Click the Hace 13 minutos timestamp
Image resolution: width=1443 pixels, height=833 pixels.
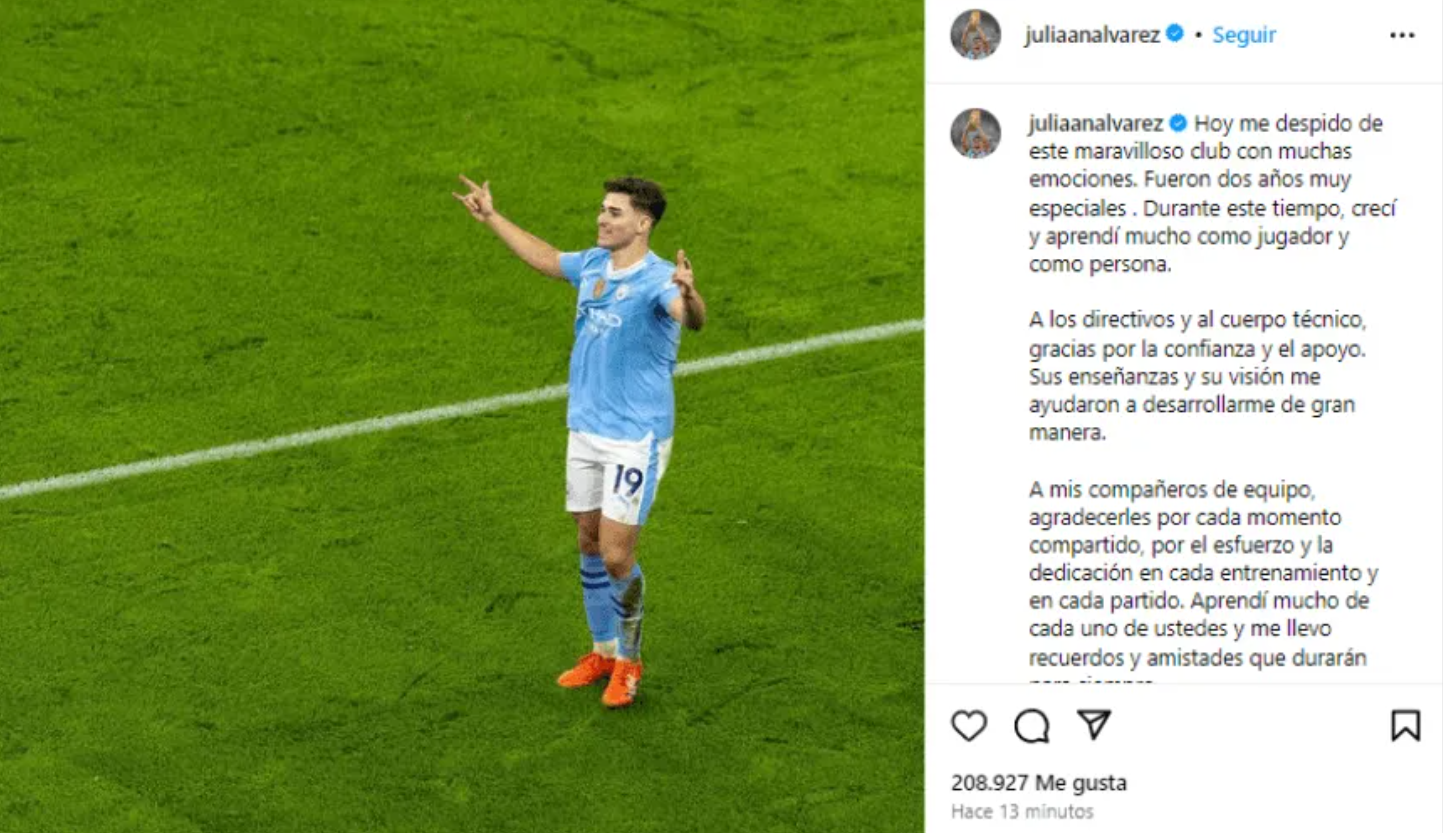tap(1022, 811)
